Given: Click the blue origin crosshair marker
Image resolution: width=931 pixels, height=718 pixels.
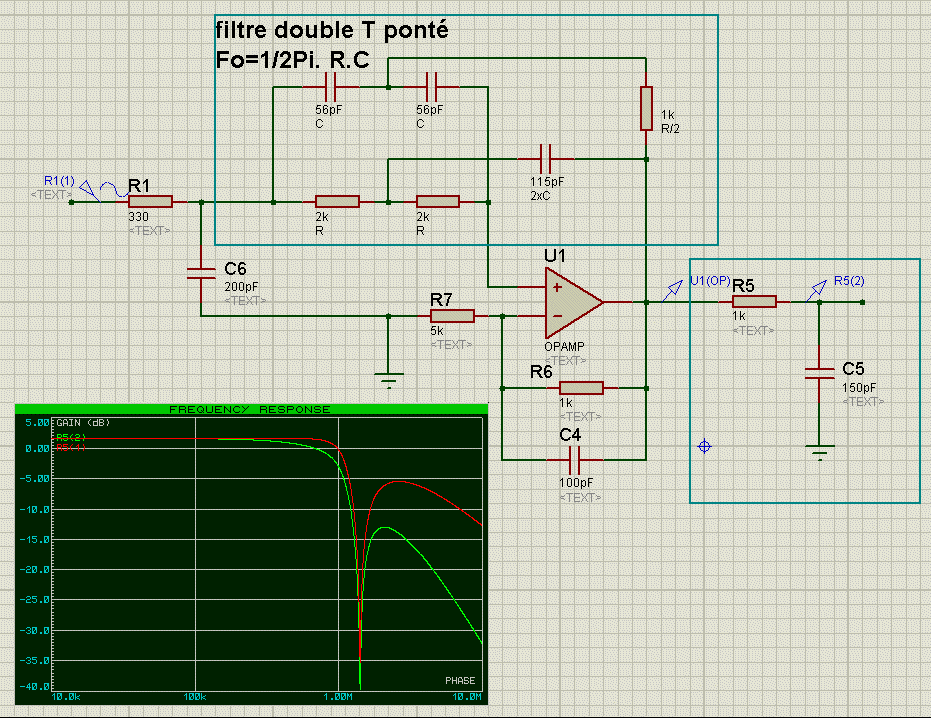Looking at the screenshot, I should click(x=704, y=446).
